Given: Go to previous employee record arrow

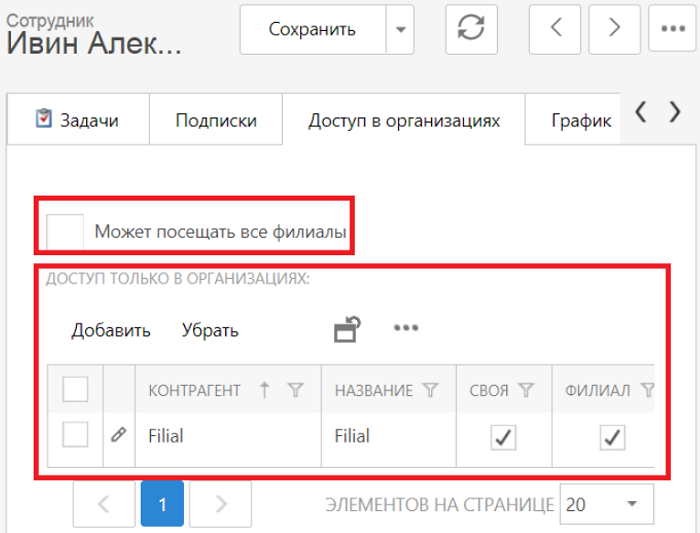Looking at the screenshot, I should point(554,29).
